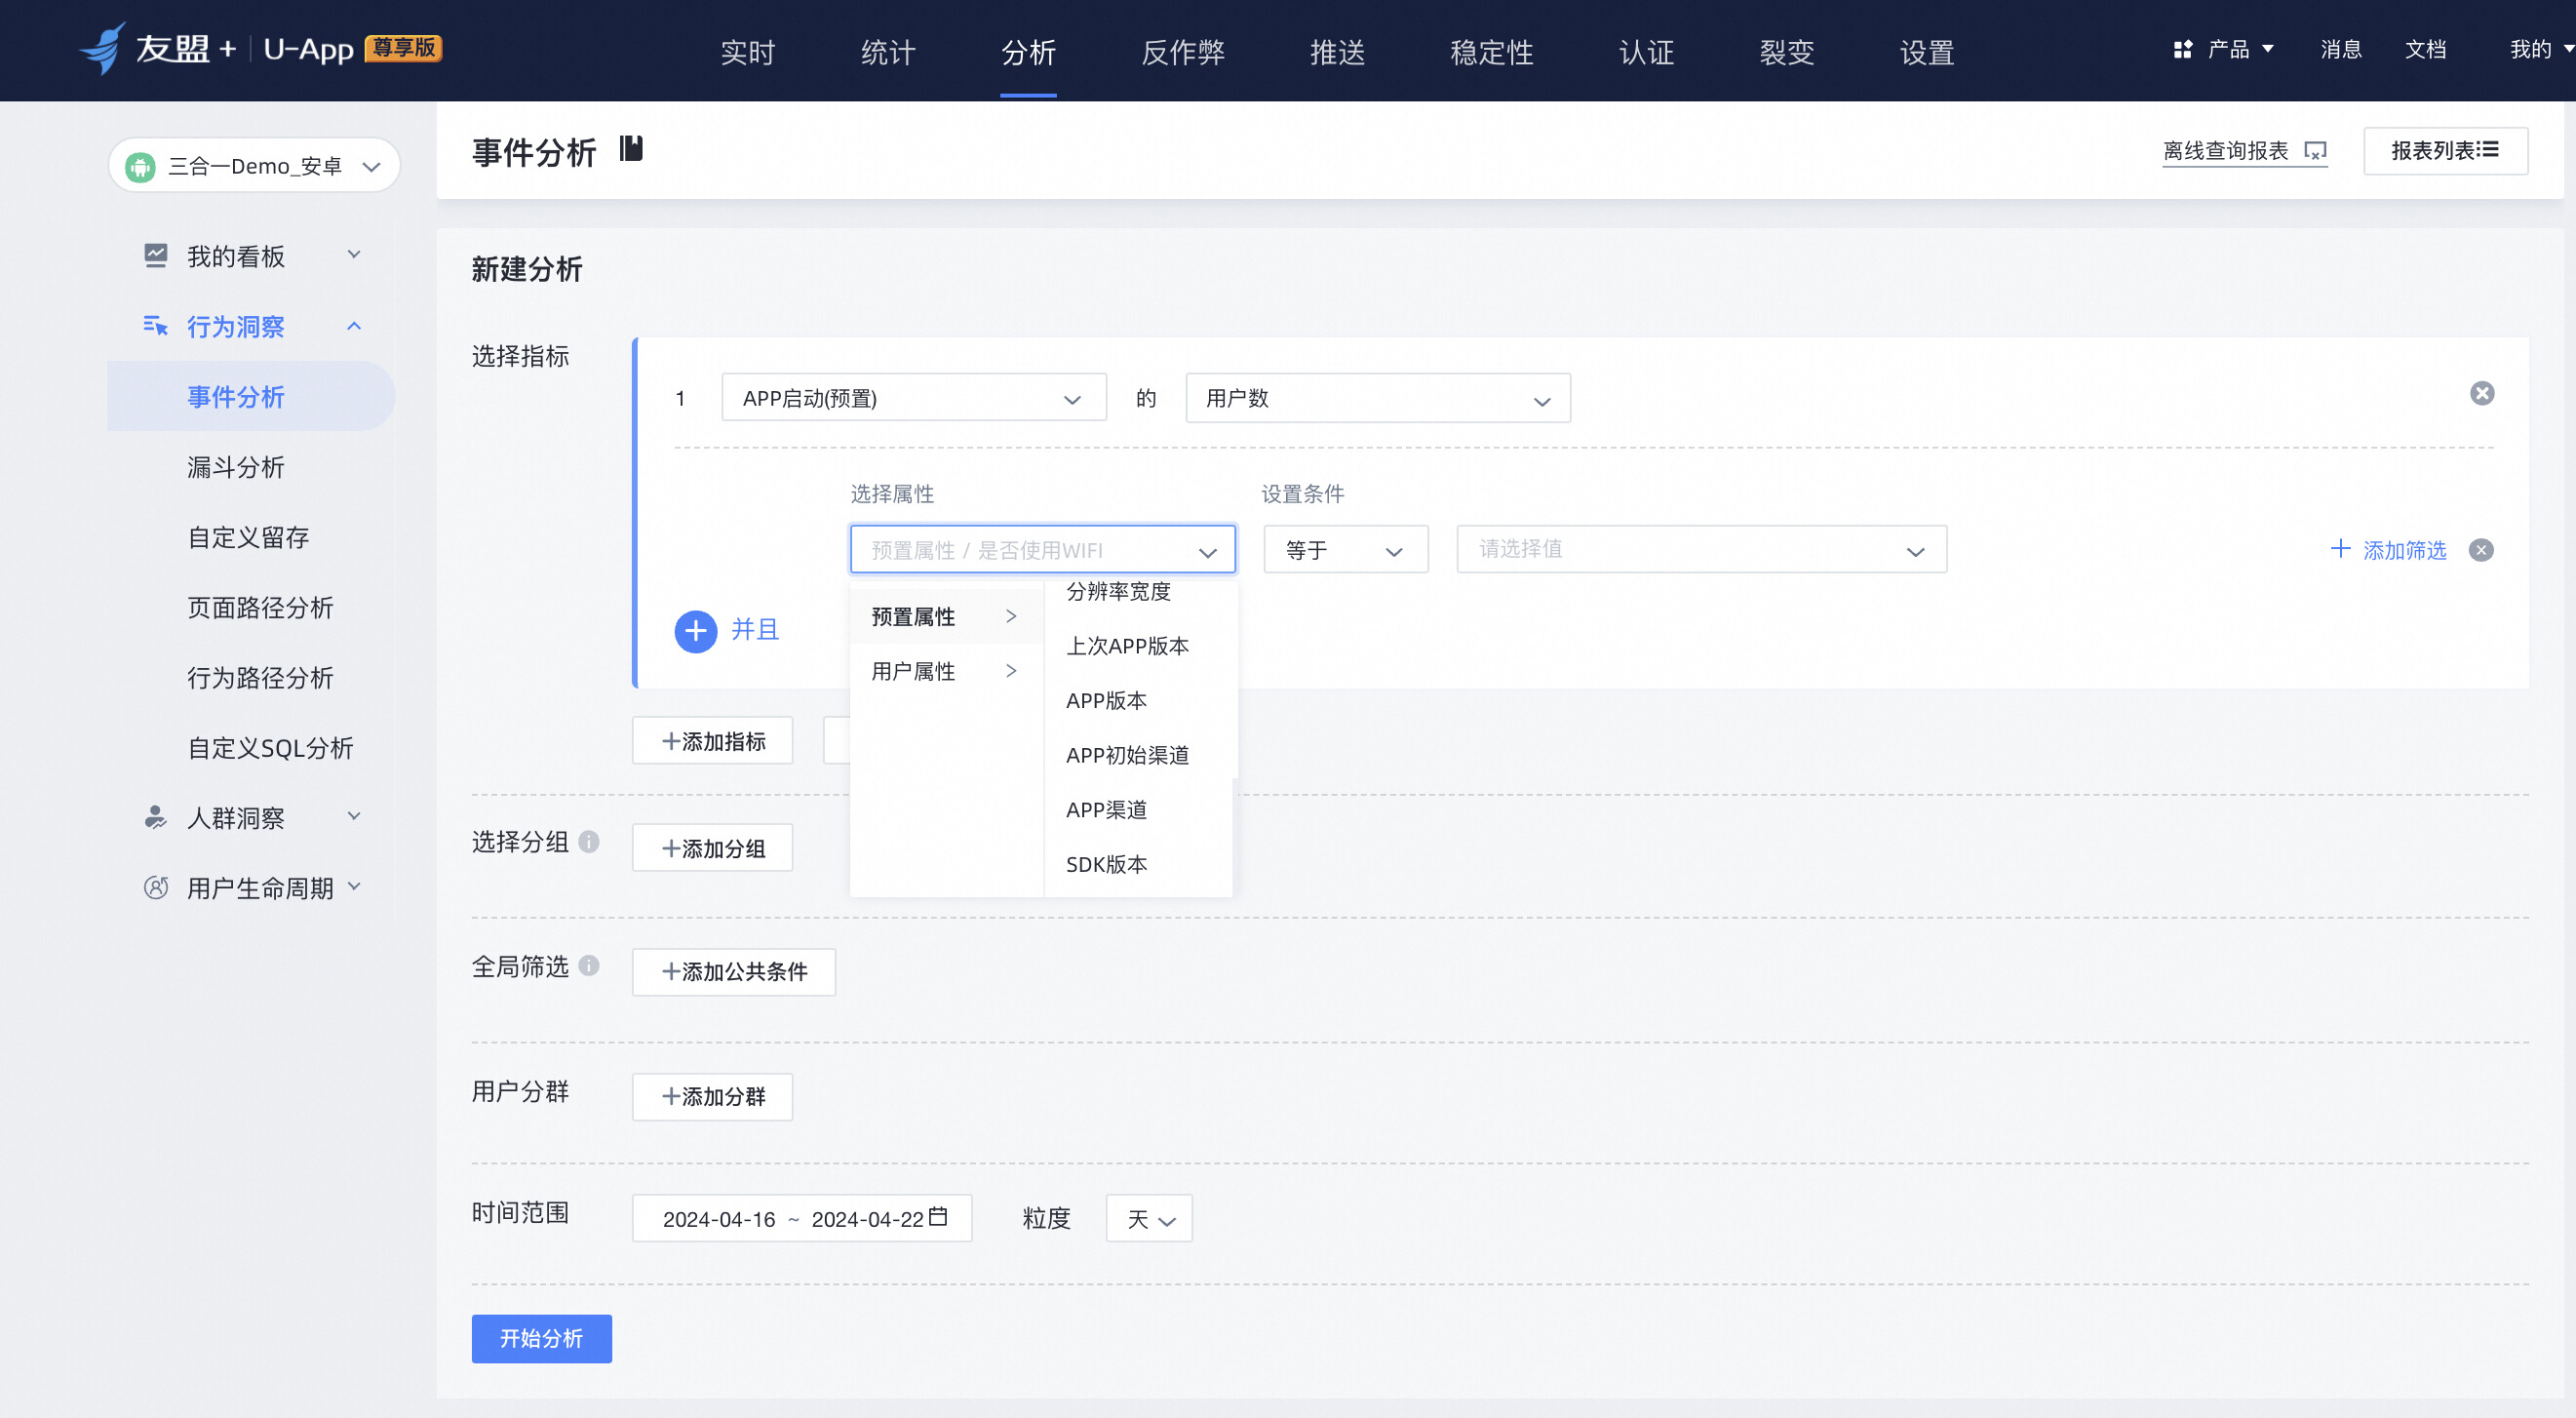This screenshot has height=1418, width=2576.
Task: Click the info icon next to 全局筛选
Action: (x=589, y=966)
